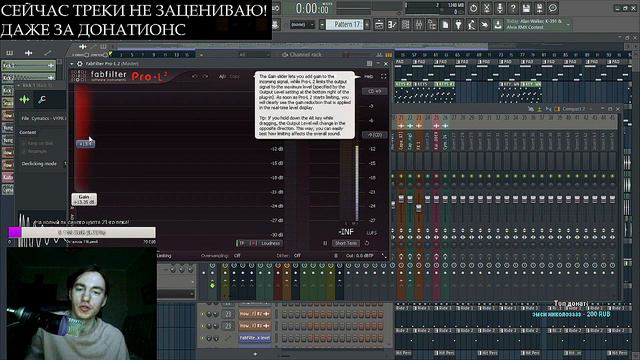Screen dimensions: 640x360
Task: Click the Pro-L 2 redo arrow
Action: (x=205, y=76)
